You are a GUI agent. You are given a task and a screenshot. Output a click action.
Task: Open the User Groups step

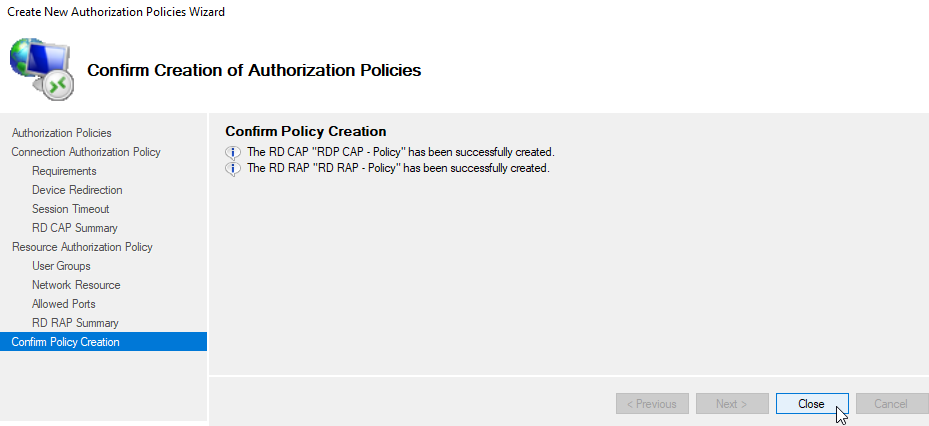pyautogui.click(x=61, y=266)
